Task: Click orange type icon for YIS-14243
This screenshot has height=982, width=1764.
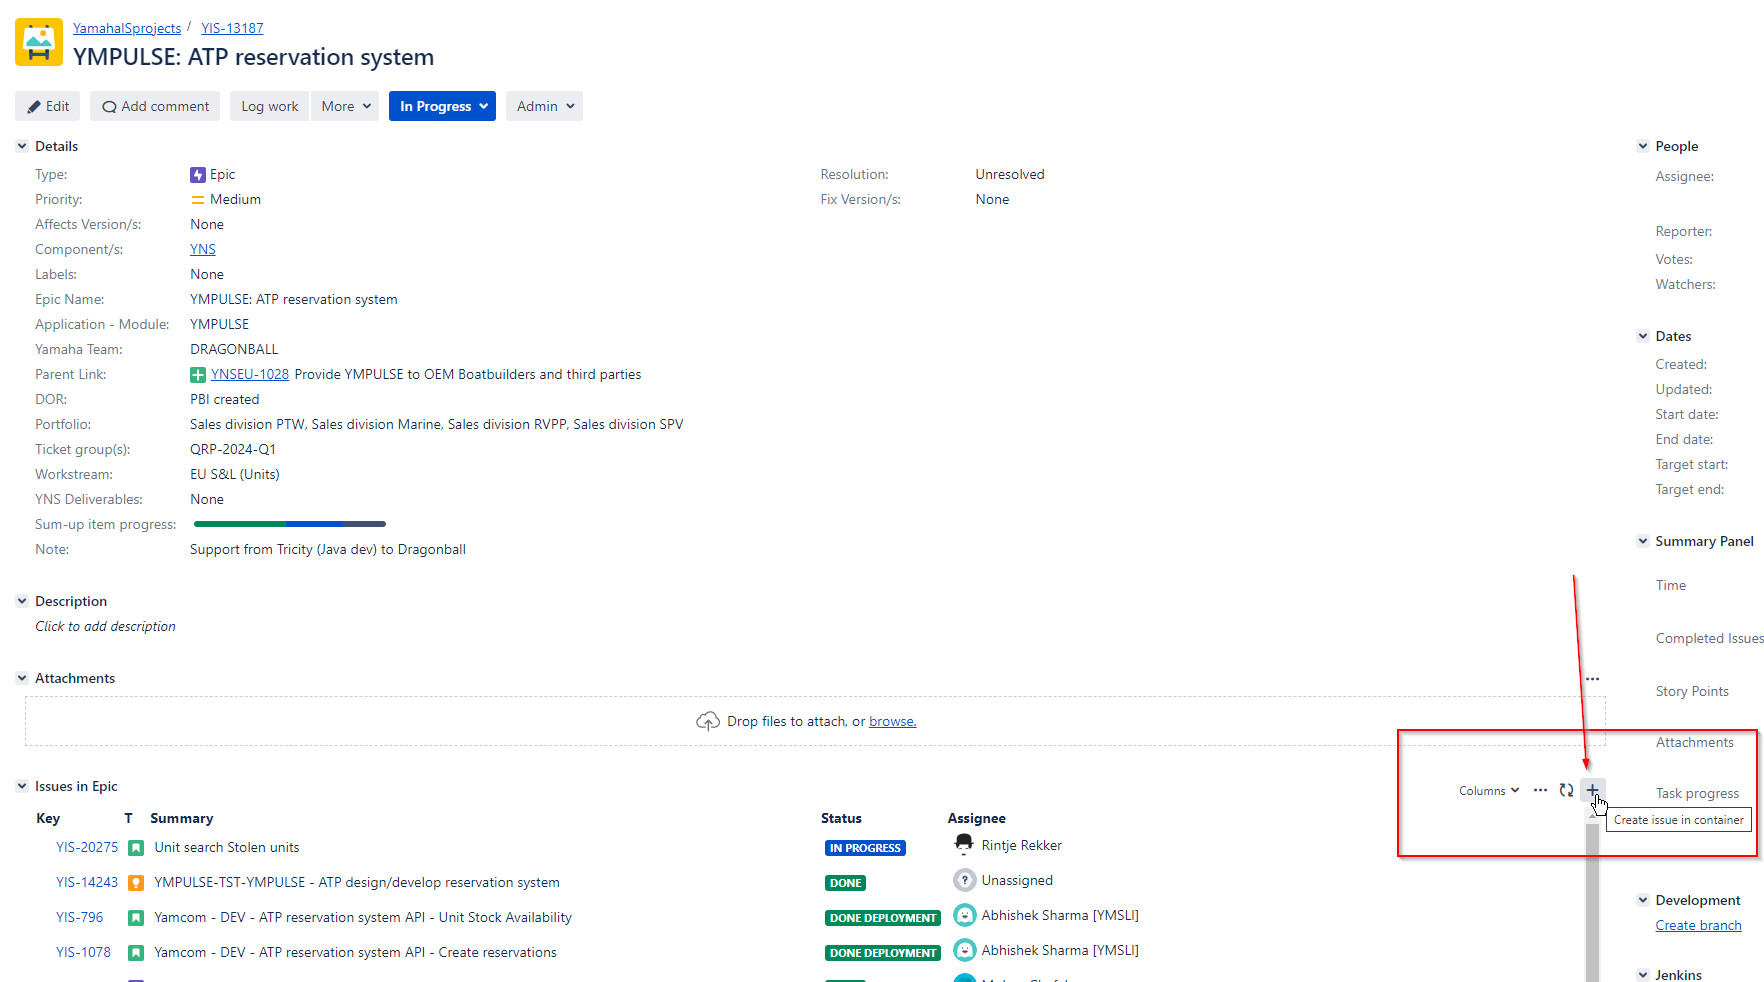Action: tap(136, 883)
